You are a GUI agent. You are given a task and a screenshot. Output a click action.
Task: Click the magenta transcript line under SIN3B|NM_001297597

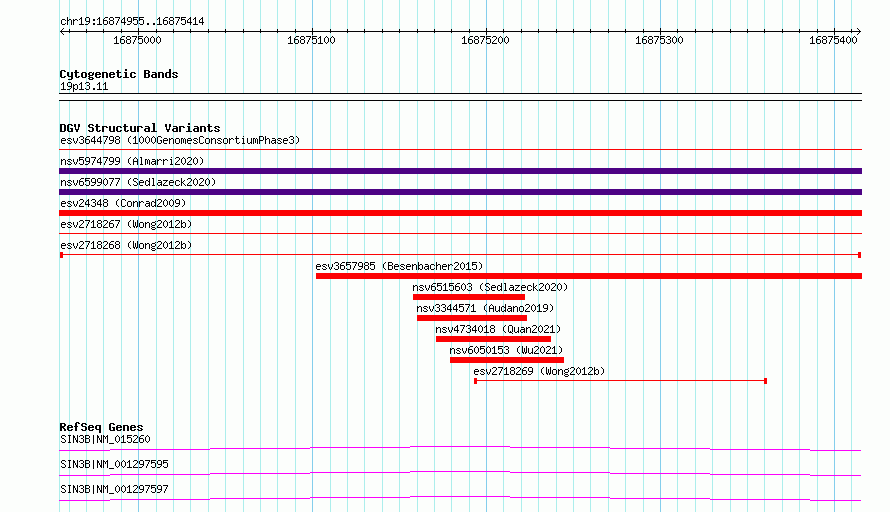click(x=460, y=498)
